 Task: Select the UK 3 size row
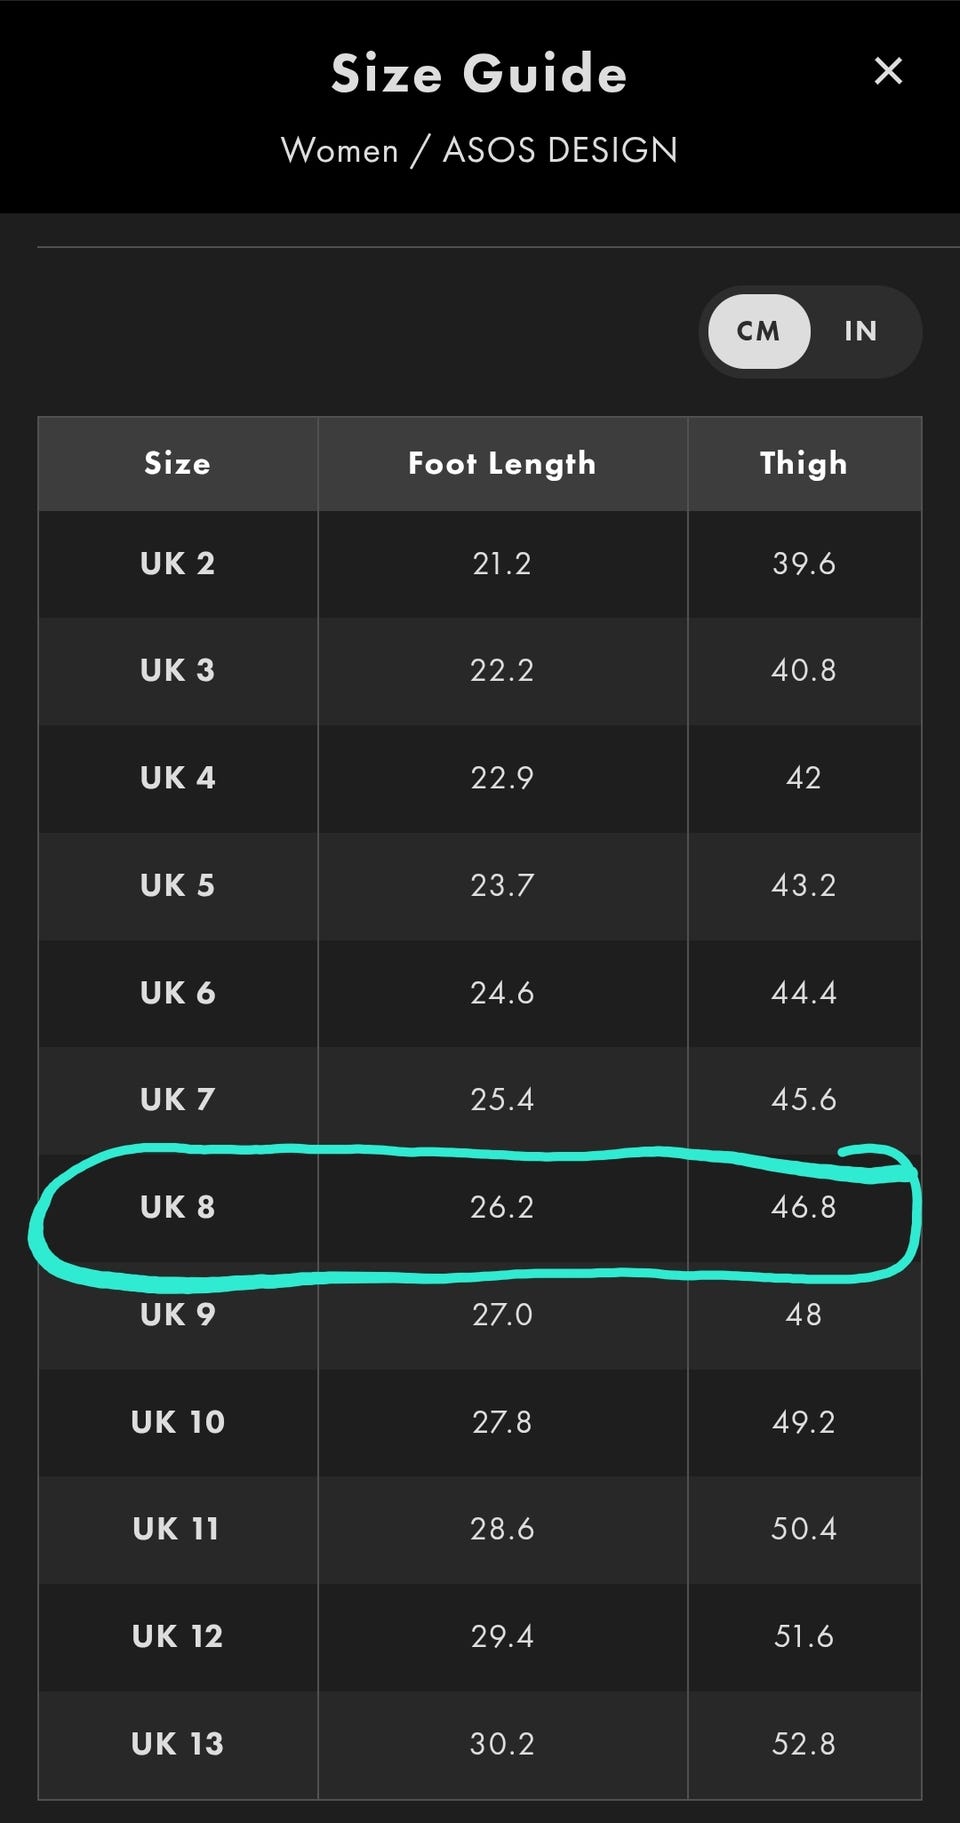coord(480,671)
